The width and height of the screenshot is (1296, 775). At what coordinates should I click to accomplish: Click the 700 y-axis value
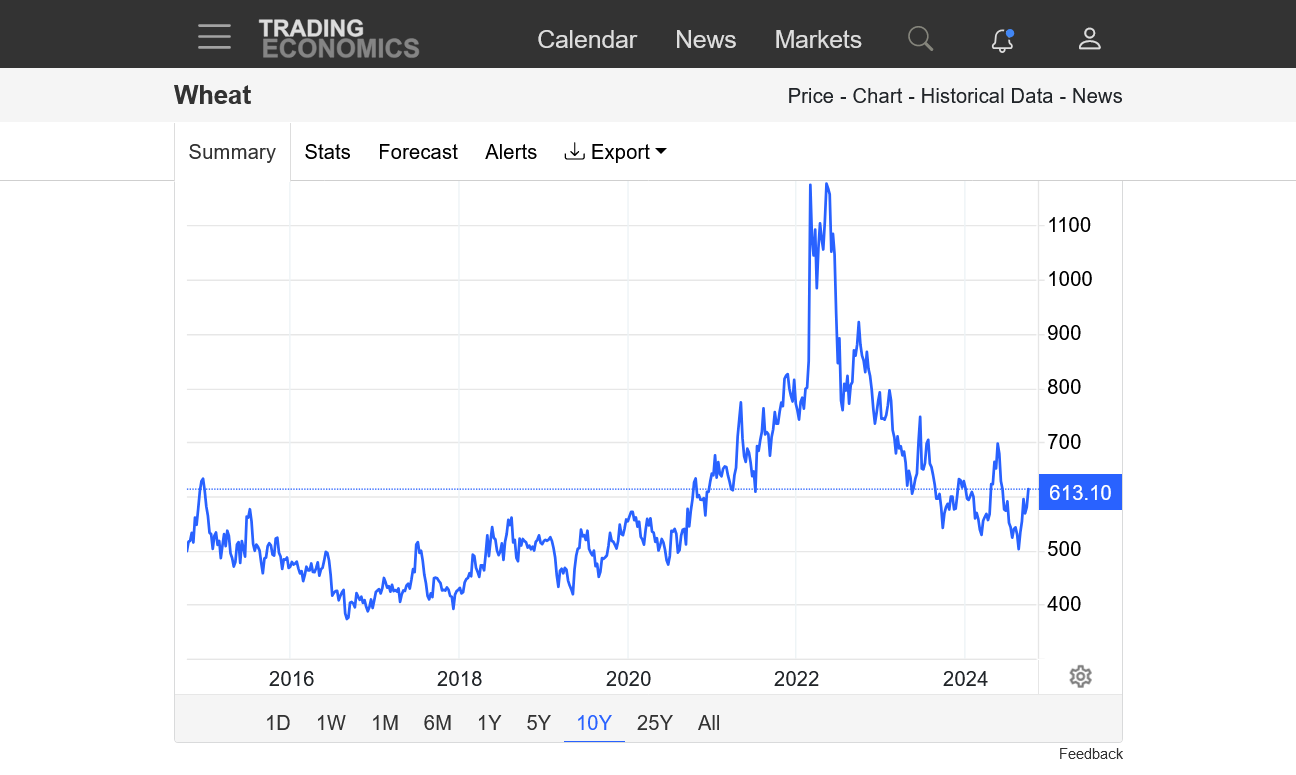(x=1064, y=441)
